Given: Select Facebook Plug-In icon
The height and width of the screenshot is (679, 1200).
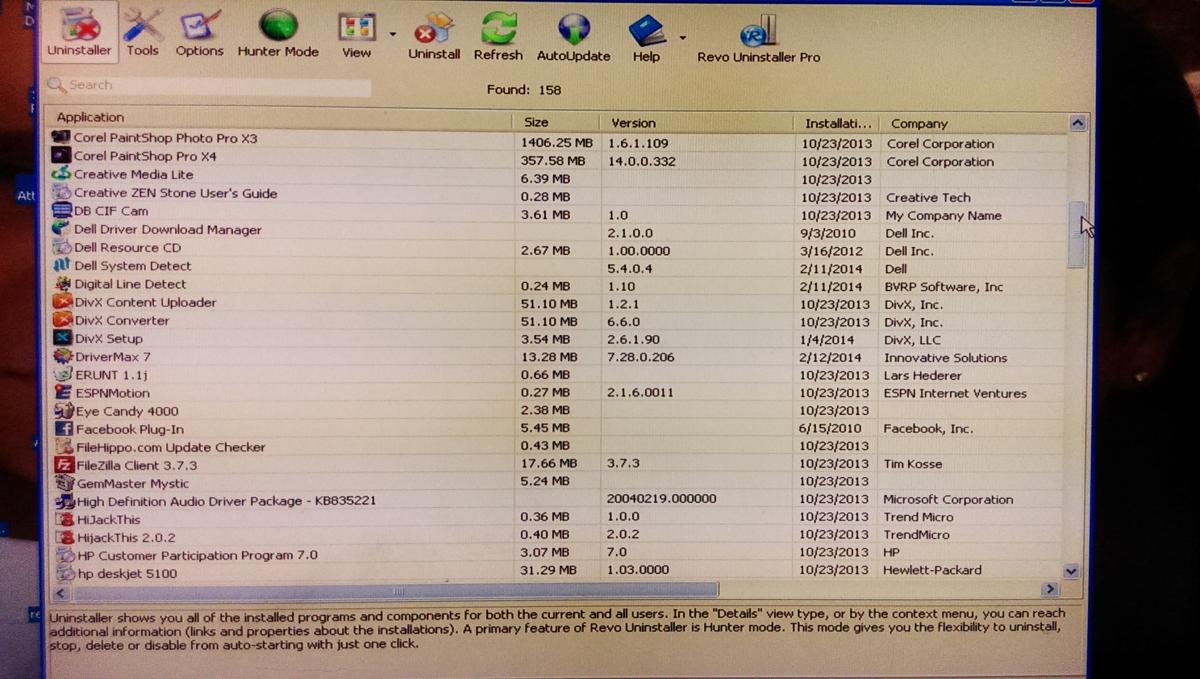Looking at the screenshot, I should pyautogui.click(x=65, y=428).
